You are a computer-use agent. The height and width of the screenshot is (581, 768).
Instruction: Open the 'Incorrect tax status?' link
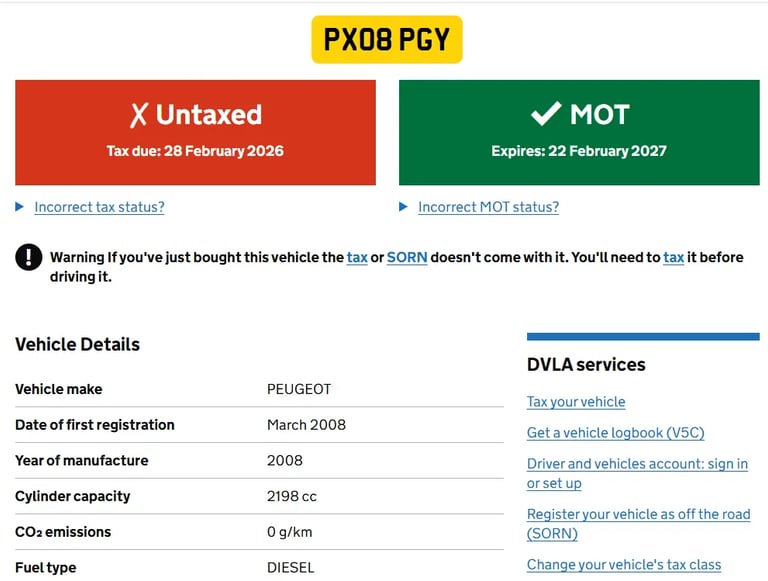point(99,207)
